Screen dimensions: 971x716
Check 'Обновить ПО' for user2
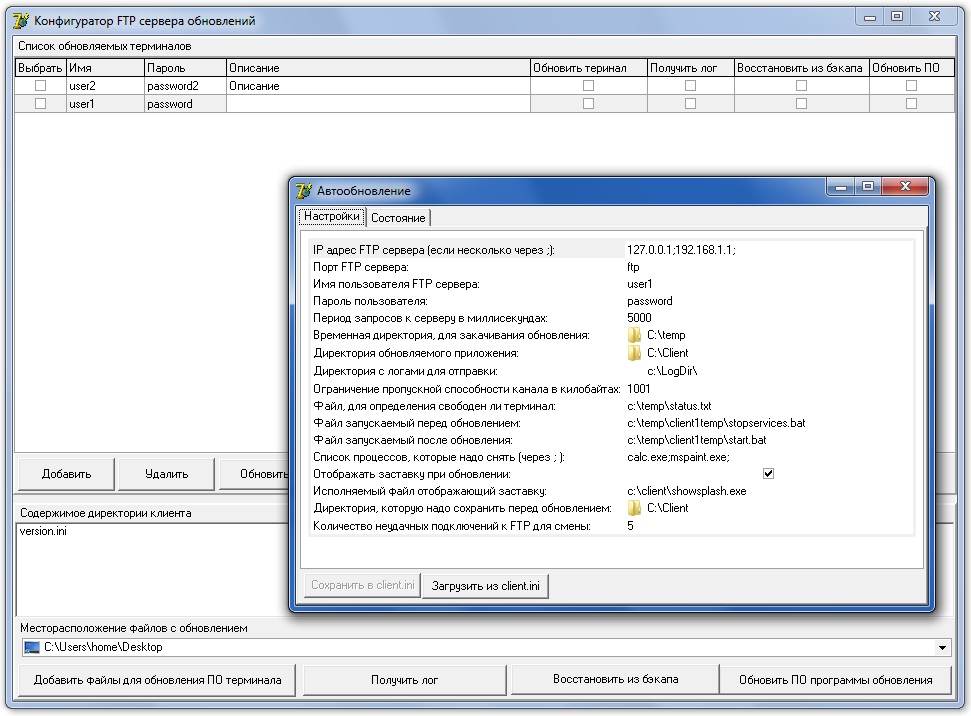tap(911, 85)
